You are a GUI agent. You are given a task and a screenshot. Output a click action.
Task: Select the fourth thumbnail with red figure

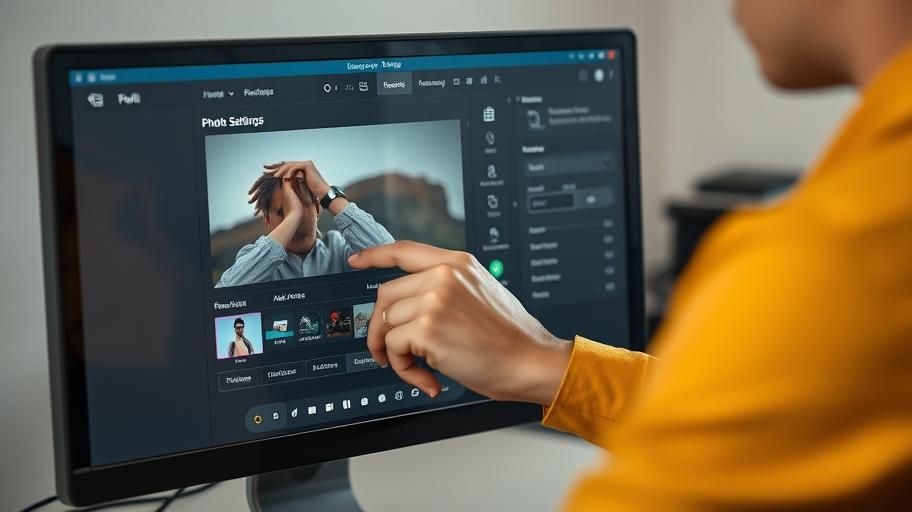(339, 322)
